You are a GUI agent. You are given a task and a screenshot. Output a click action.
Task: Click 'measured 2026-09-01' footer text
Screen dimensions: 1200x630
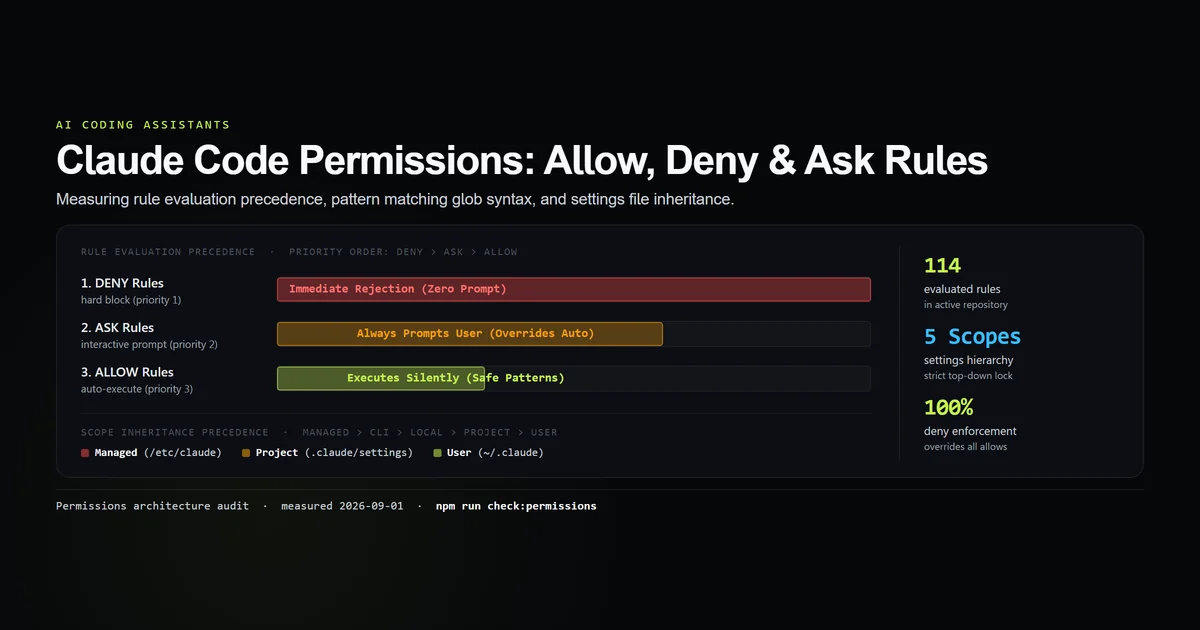click(x=342, y=506)
